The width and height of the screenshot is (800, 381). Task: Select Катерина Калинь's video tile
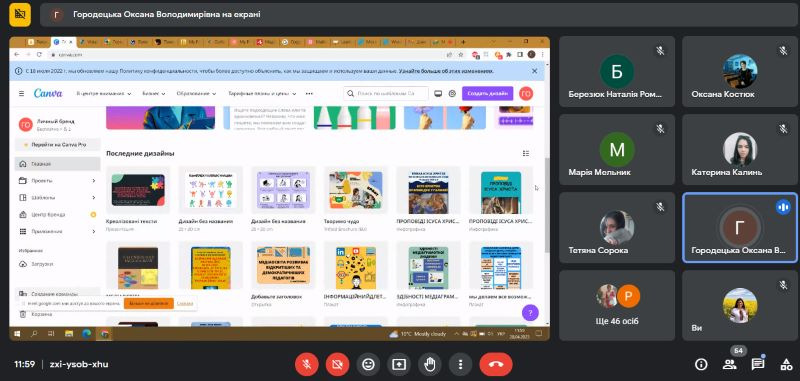pyautogui.click(x=740, y=149)
